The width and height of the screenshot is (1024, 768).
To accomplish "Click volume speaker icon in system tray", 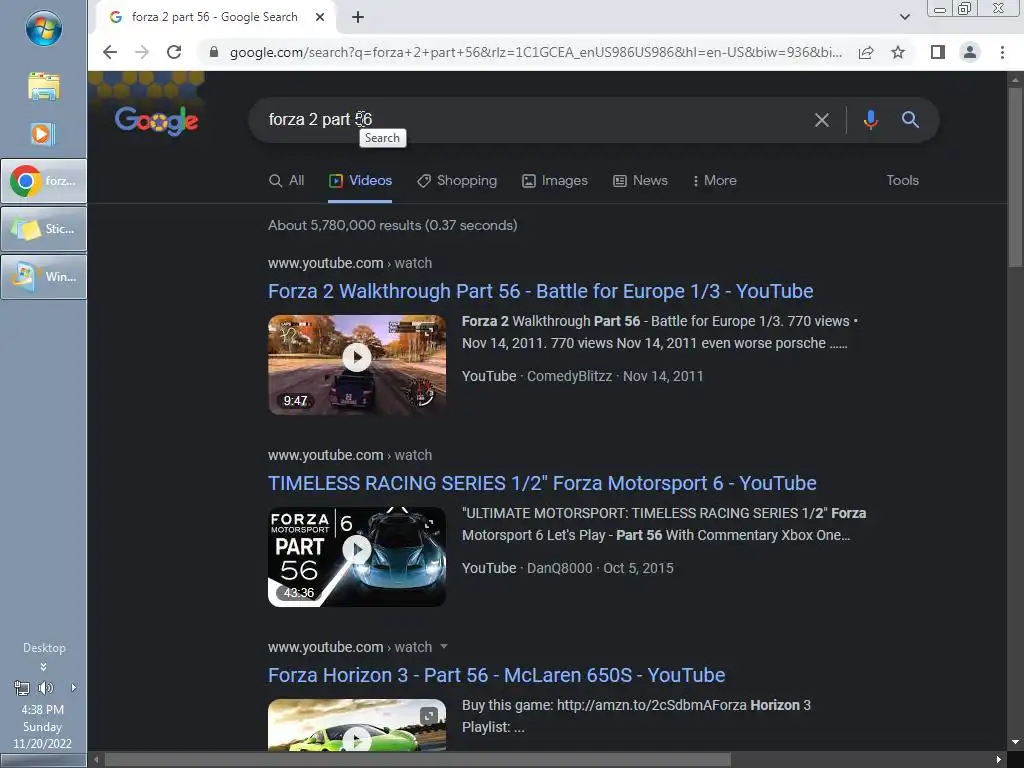I will tap(45, 688).
